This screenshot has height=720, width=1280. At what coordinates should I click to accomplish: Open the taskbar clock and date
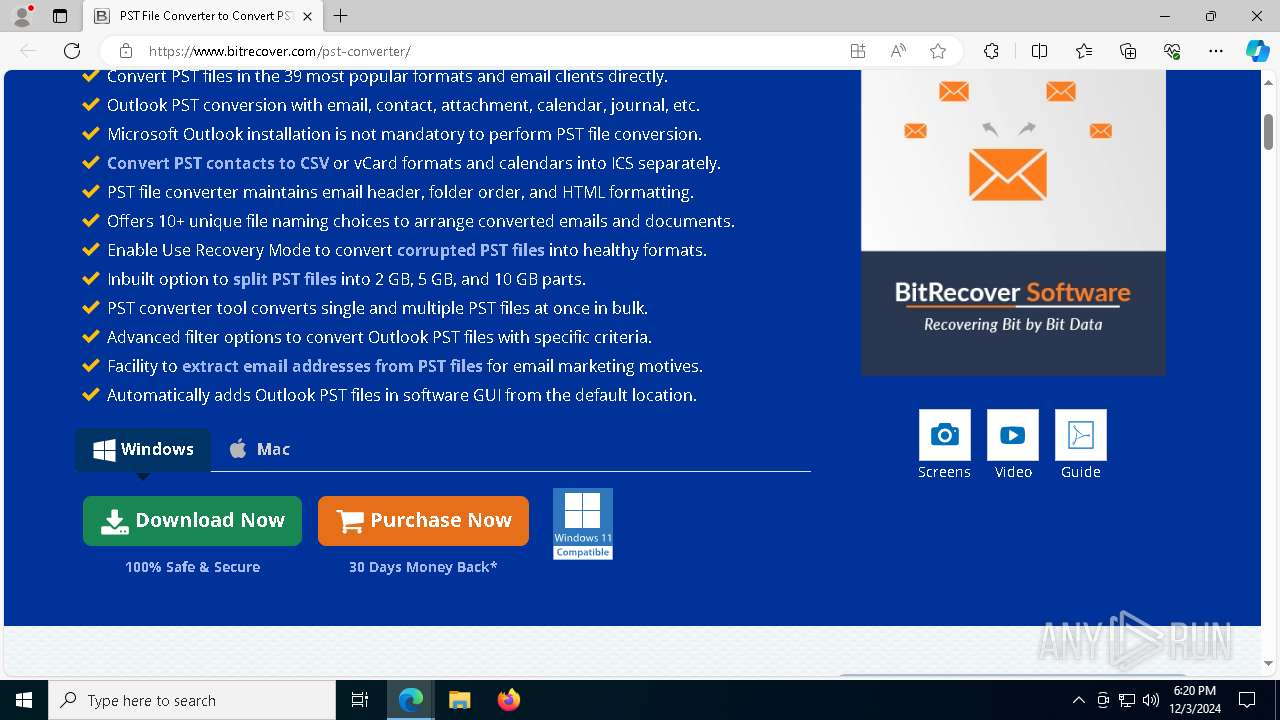click(x=1194, y=700)
